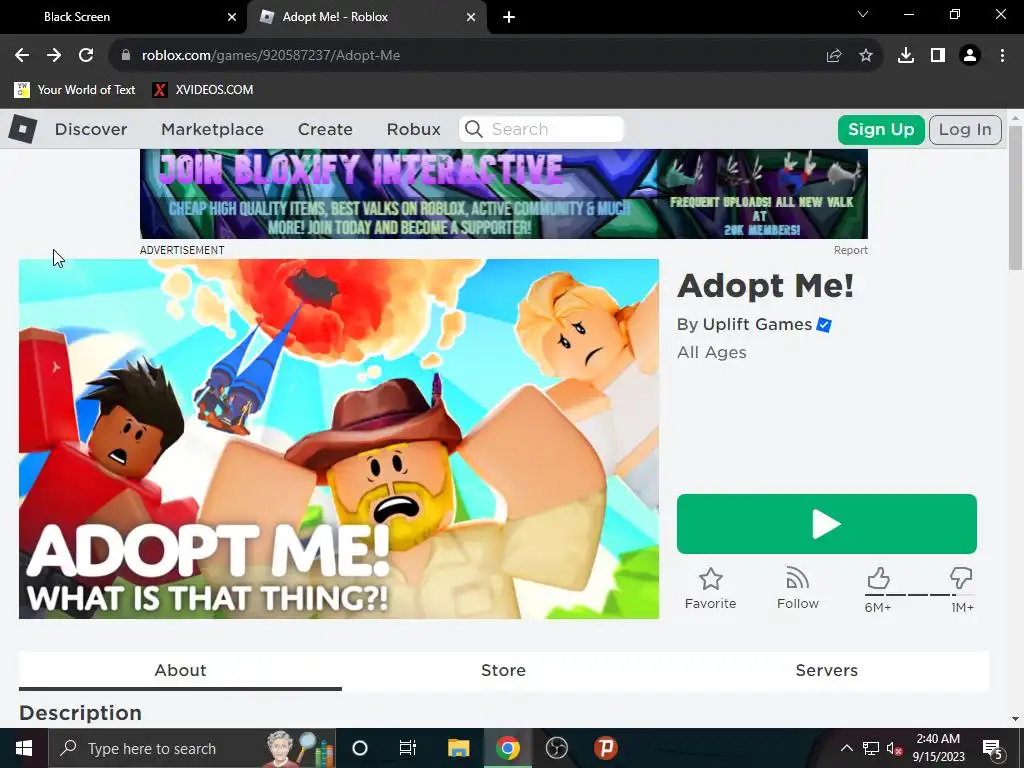Open Chrome downloads icon
The height and width of the screenshot is (768, 1024).
point(906,56)
